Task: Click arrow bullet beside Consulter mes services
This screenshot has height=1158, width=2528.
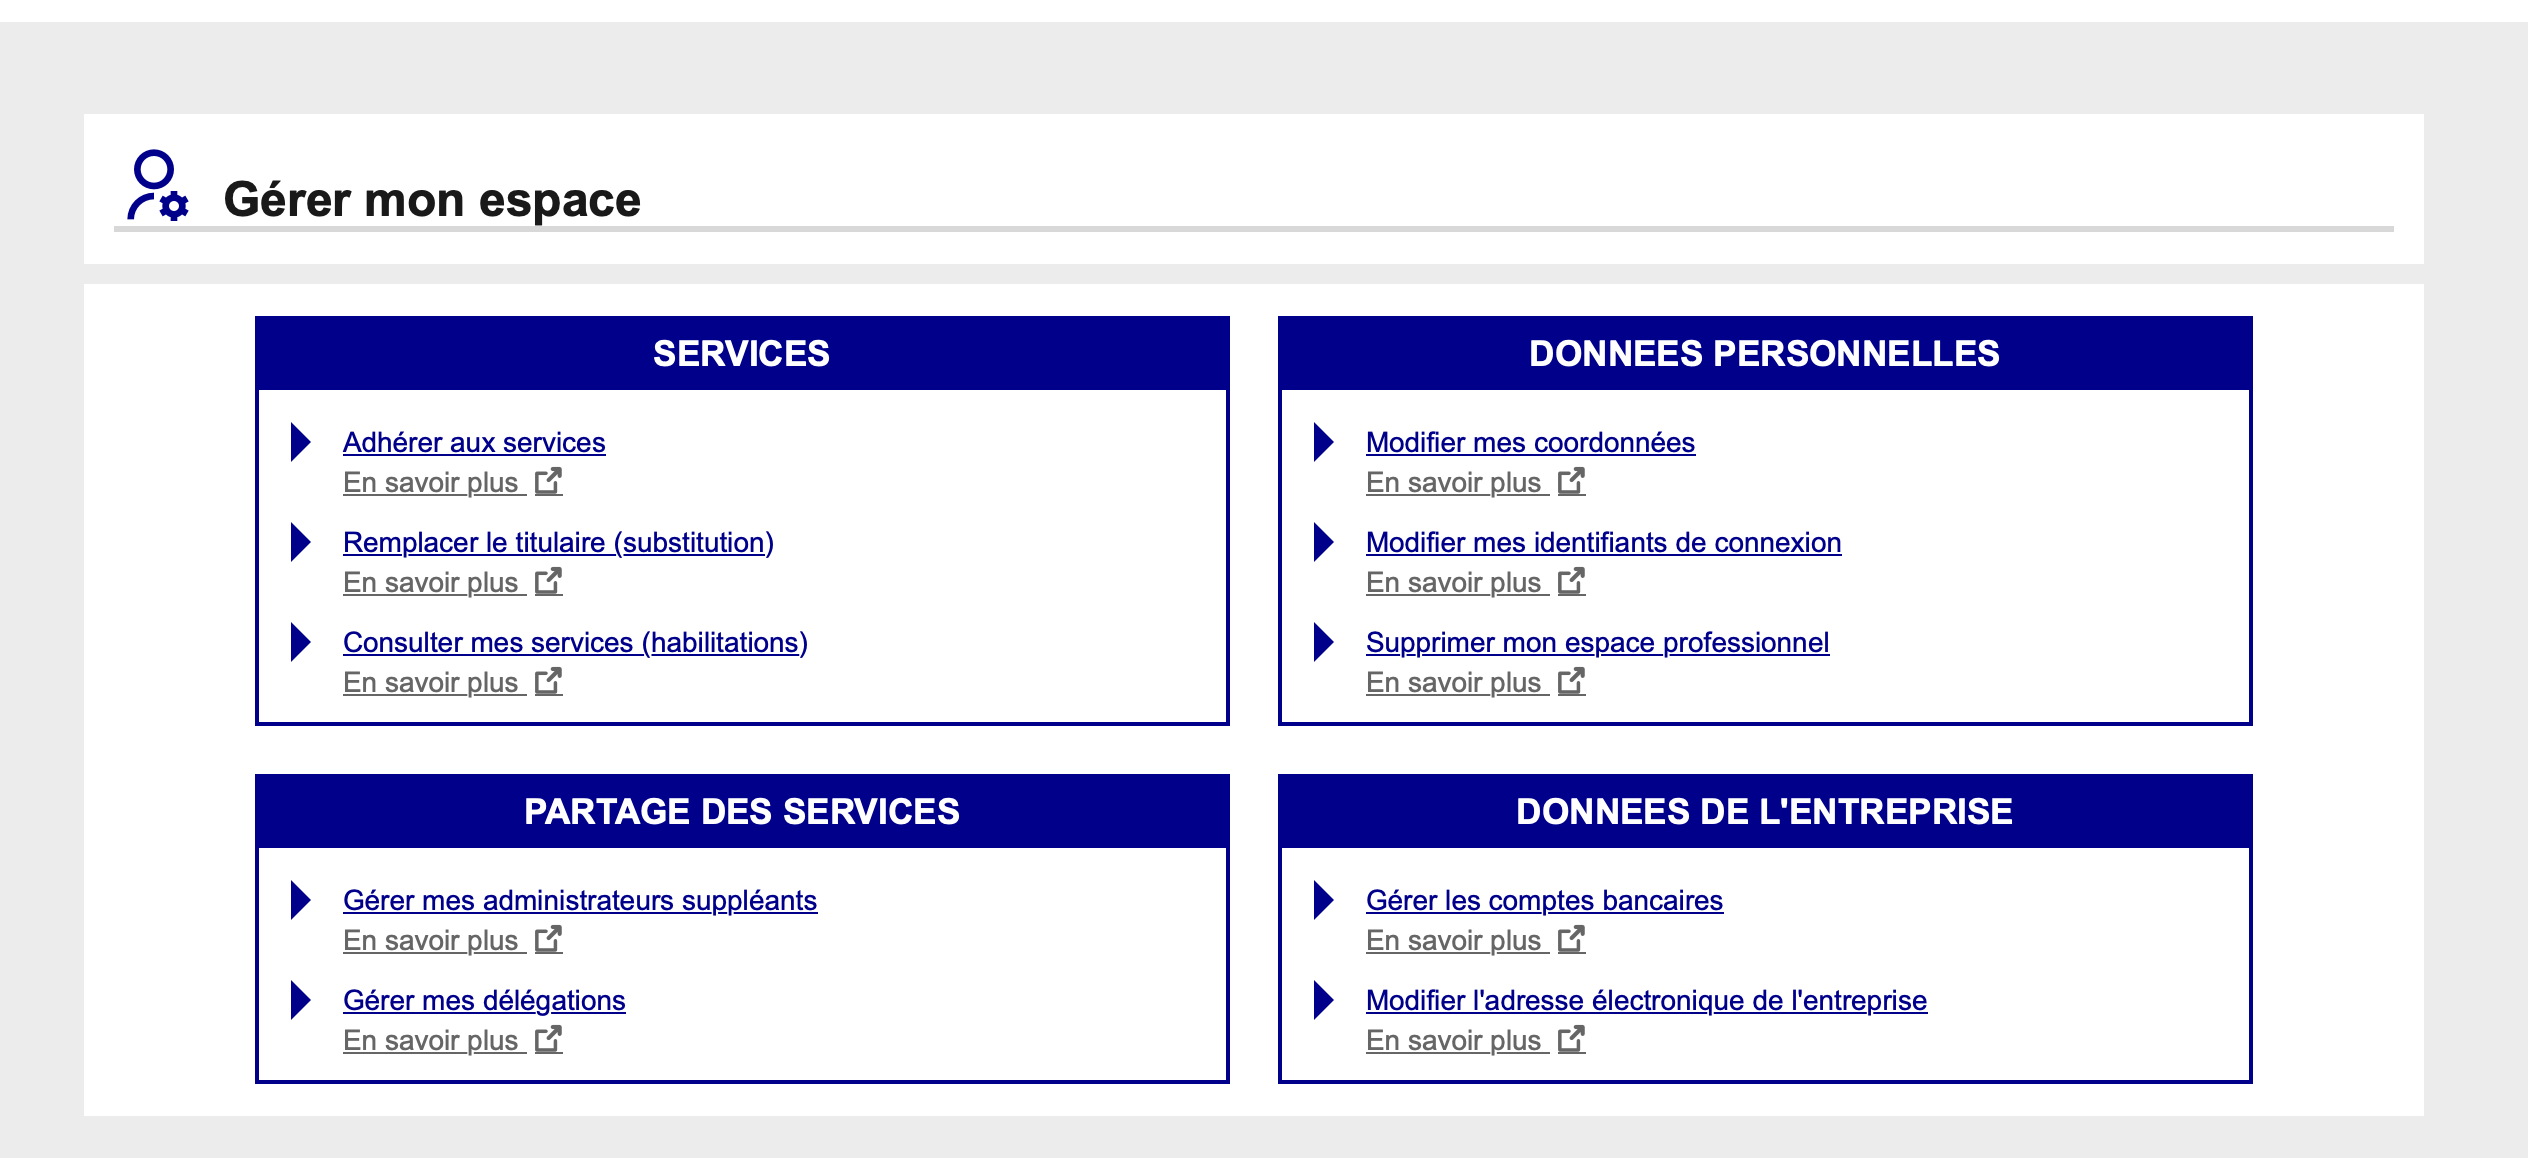Action: tap(301, 642)
